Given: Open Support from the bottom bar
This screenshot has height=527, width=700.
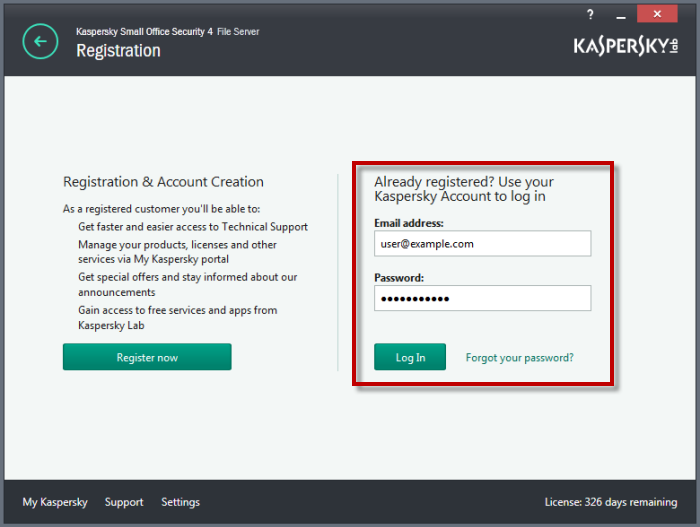Looking at the screenshot, I should click(124, 502).
